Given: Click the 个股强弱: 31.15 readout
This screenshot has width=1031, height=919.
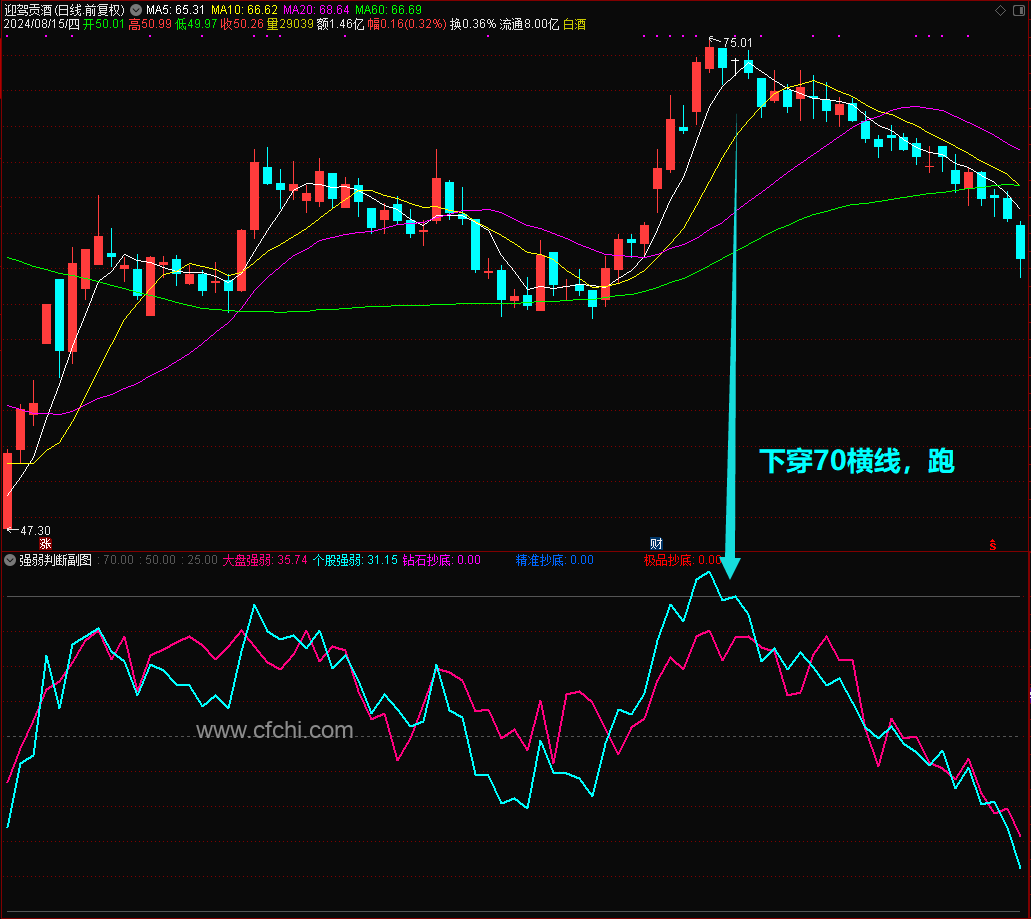Looking at the screenshot, I should coord(355,560).
